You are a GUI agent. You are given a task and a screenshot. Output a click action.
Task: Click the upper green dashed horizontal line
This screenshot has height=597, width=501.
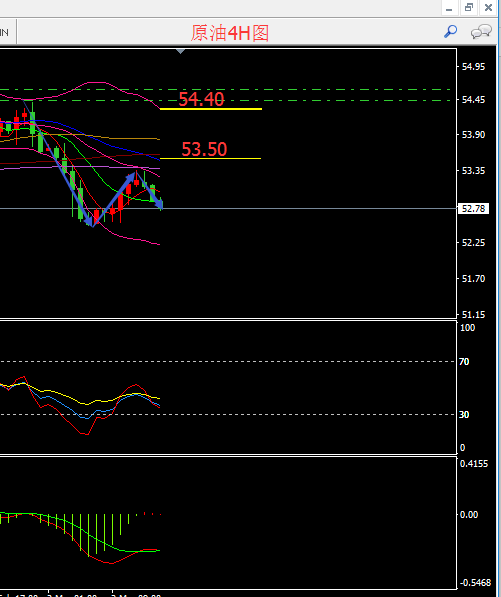225,90
